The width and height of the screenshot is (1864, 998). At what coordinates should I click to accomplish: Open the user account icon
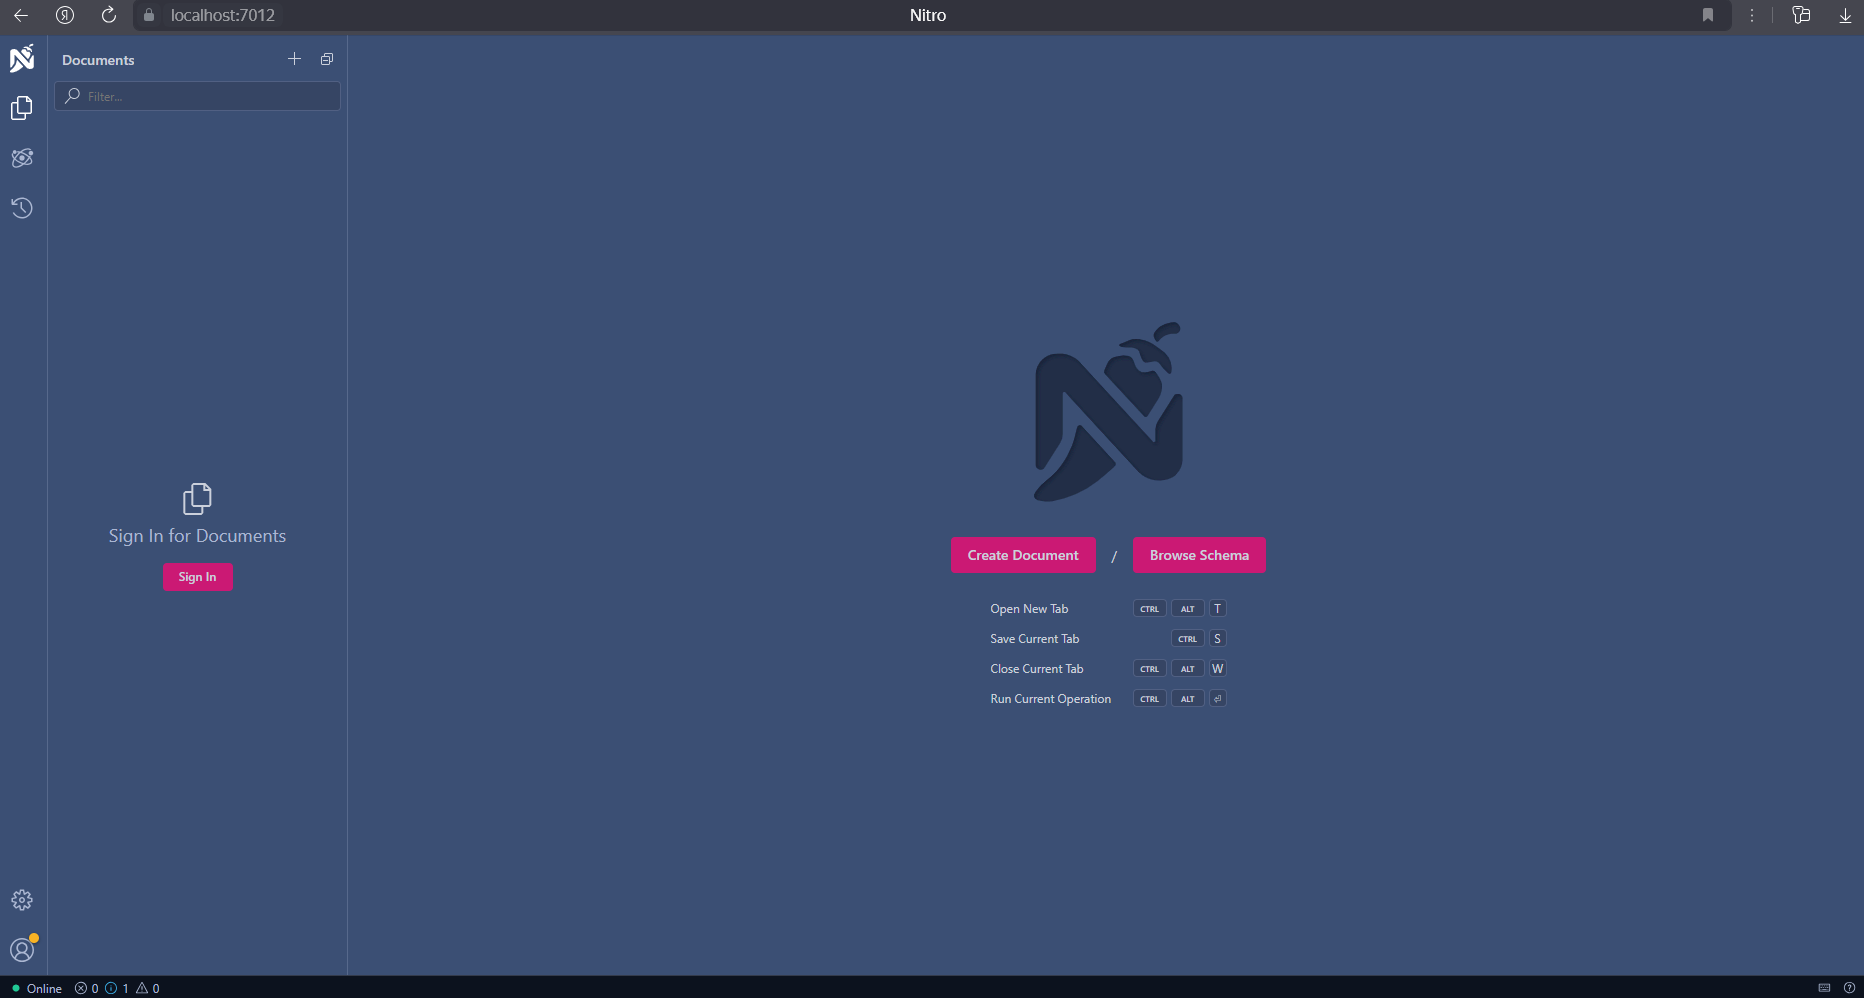click(x=22, y=949)
